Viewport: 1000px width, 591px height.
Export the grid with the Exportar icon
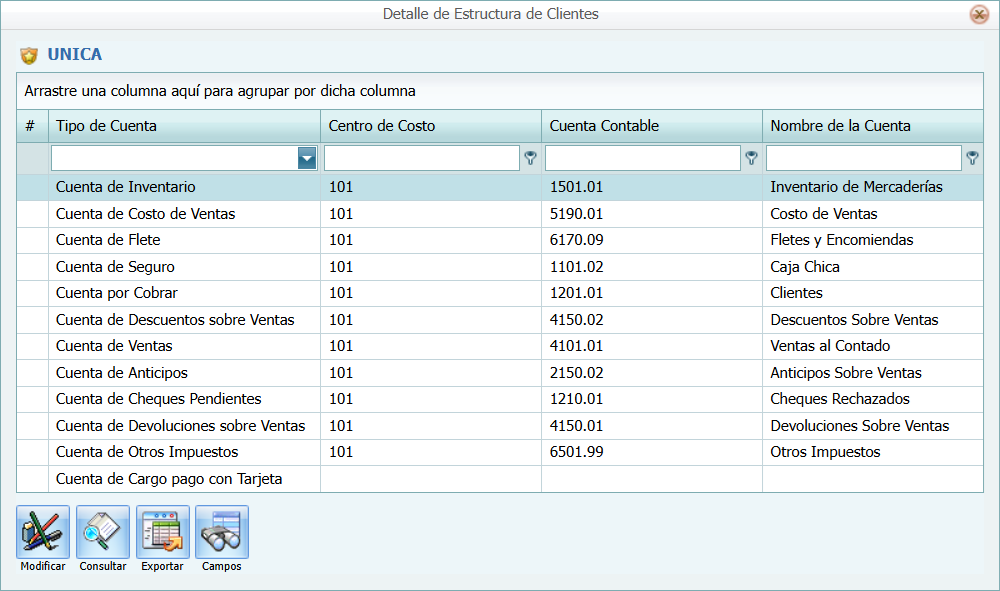(x=162, y=531)
